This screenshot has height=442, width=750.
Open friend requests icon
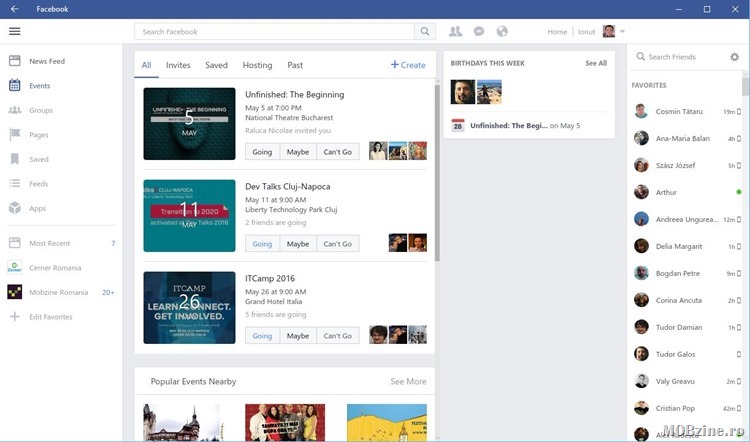tap(455, 32)
